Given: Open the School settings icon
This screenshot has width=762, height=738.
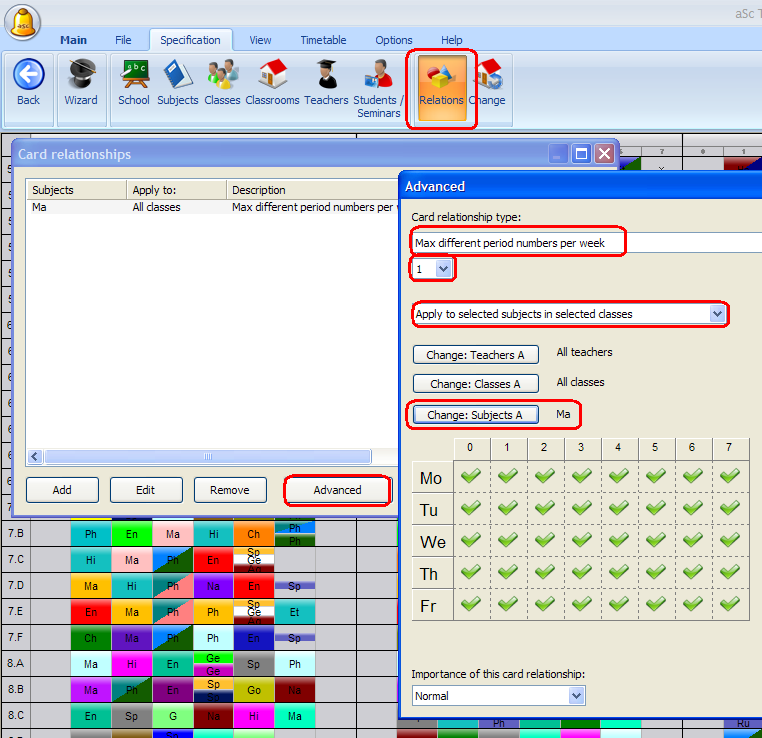Looking at the screenshot, I should tap(134, 75).
